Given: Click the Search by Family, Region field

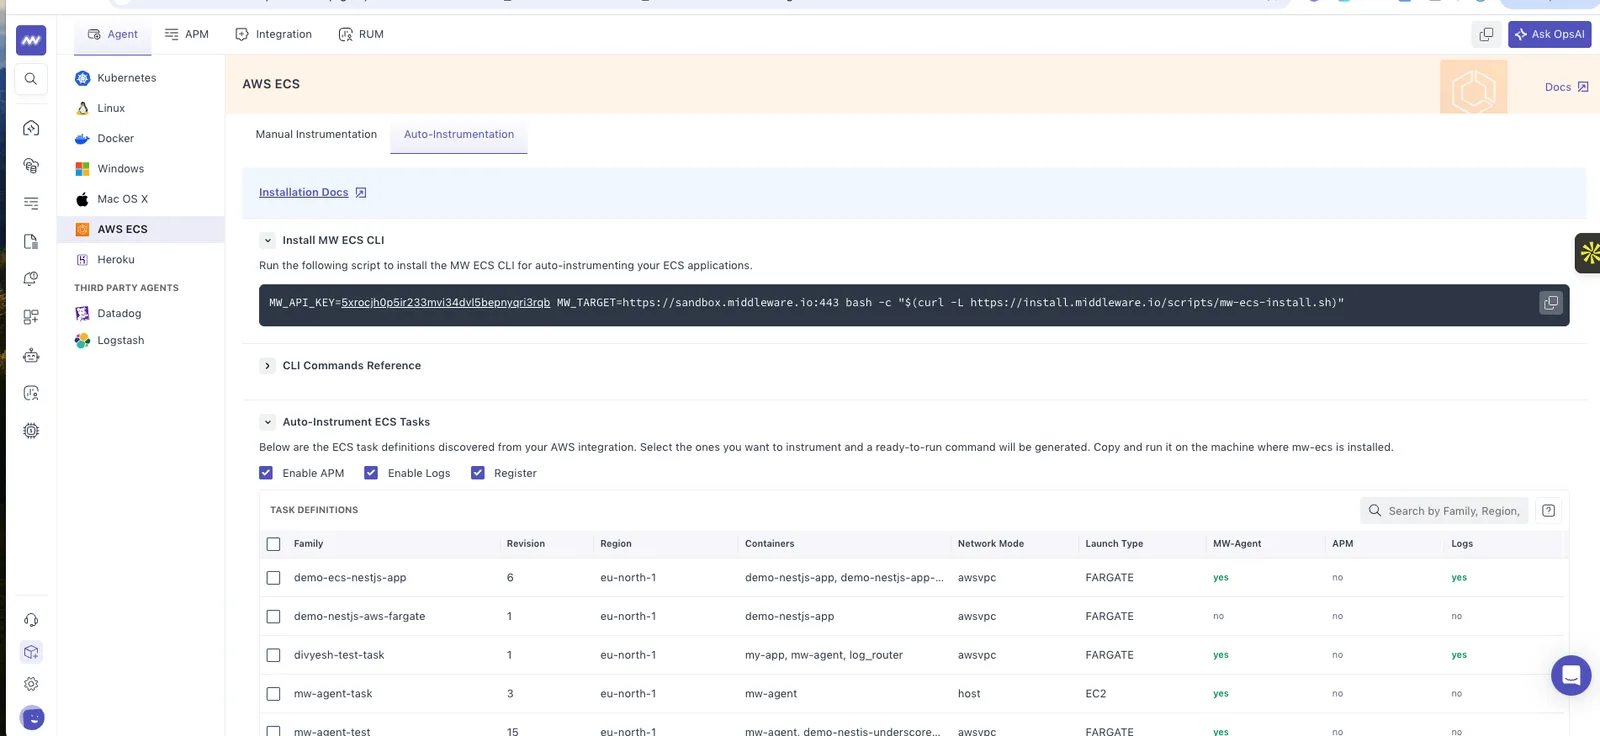Looking at the screenshot, I should coord(1444,511).
